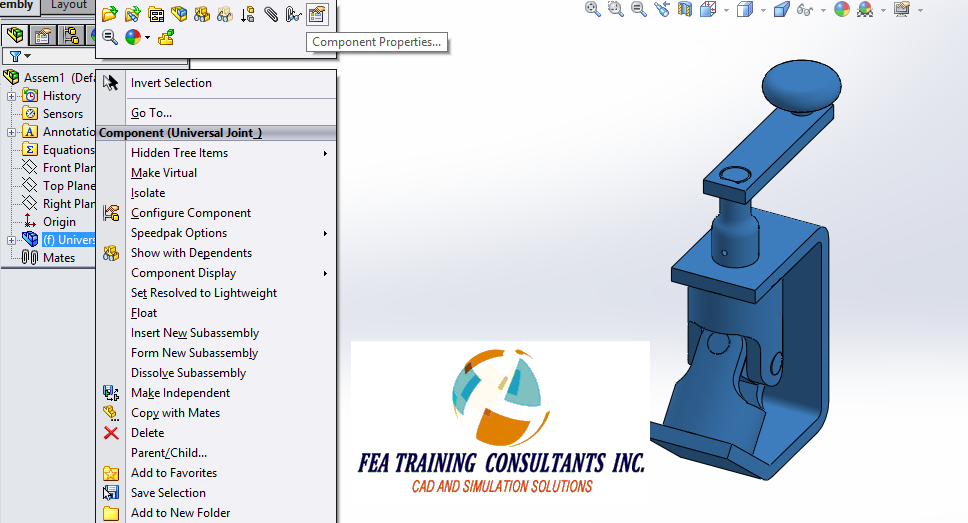Choose Isolate from context menu

point(217,193)
